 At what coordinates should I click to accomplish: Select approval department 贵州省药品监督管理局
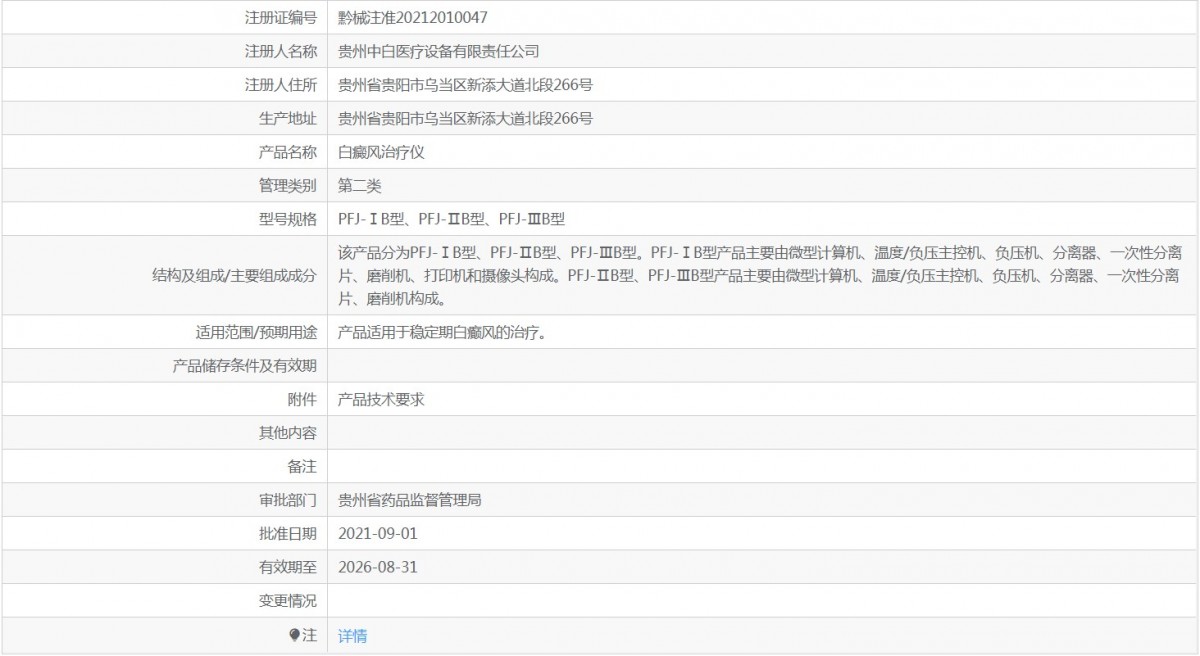pyautogui.click(x=410, y=500)
